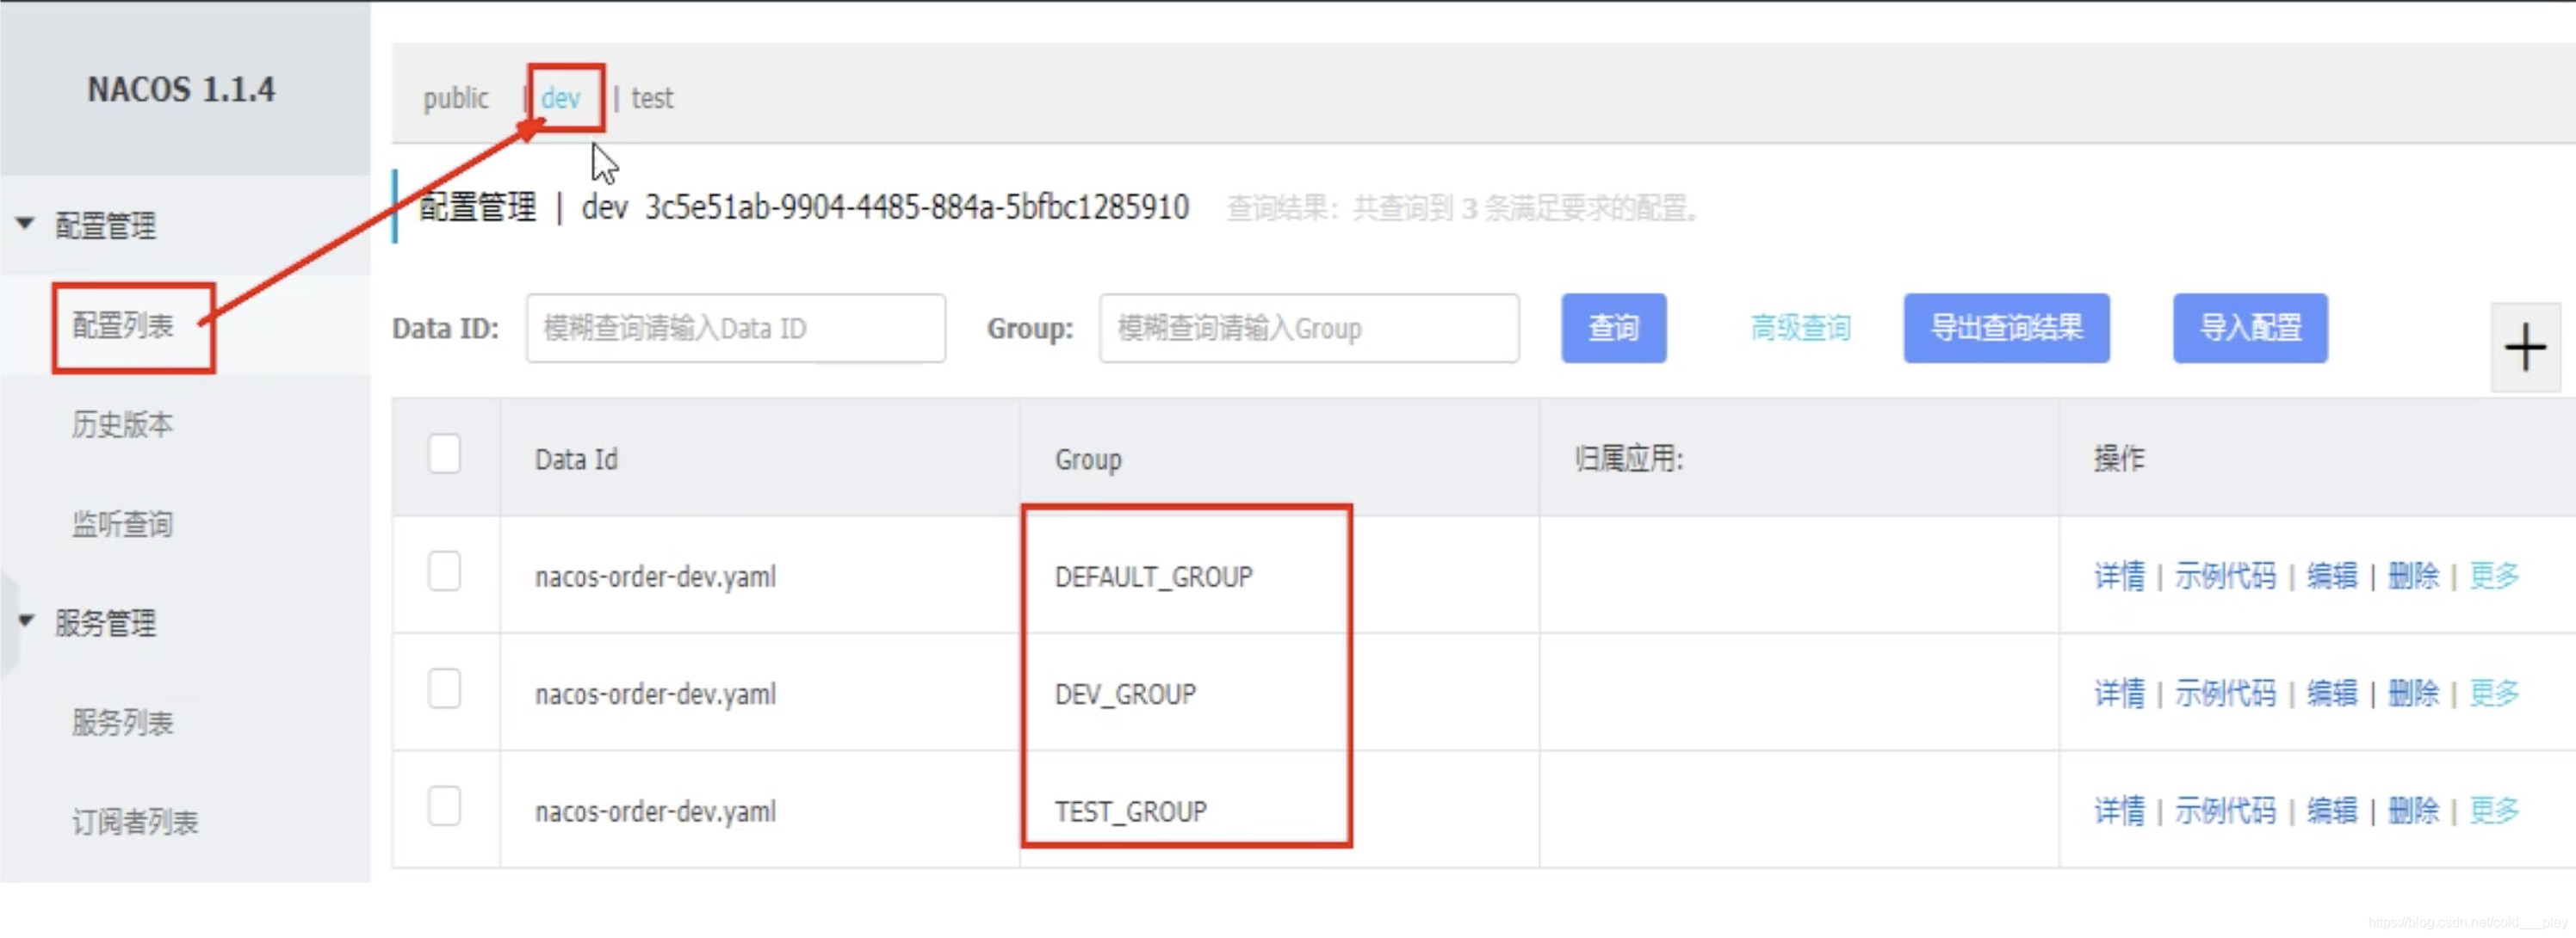Select the TEST_GROUP cell text
This screenshot has height=938, width=2576.
1131,811
